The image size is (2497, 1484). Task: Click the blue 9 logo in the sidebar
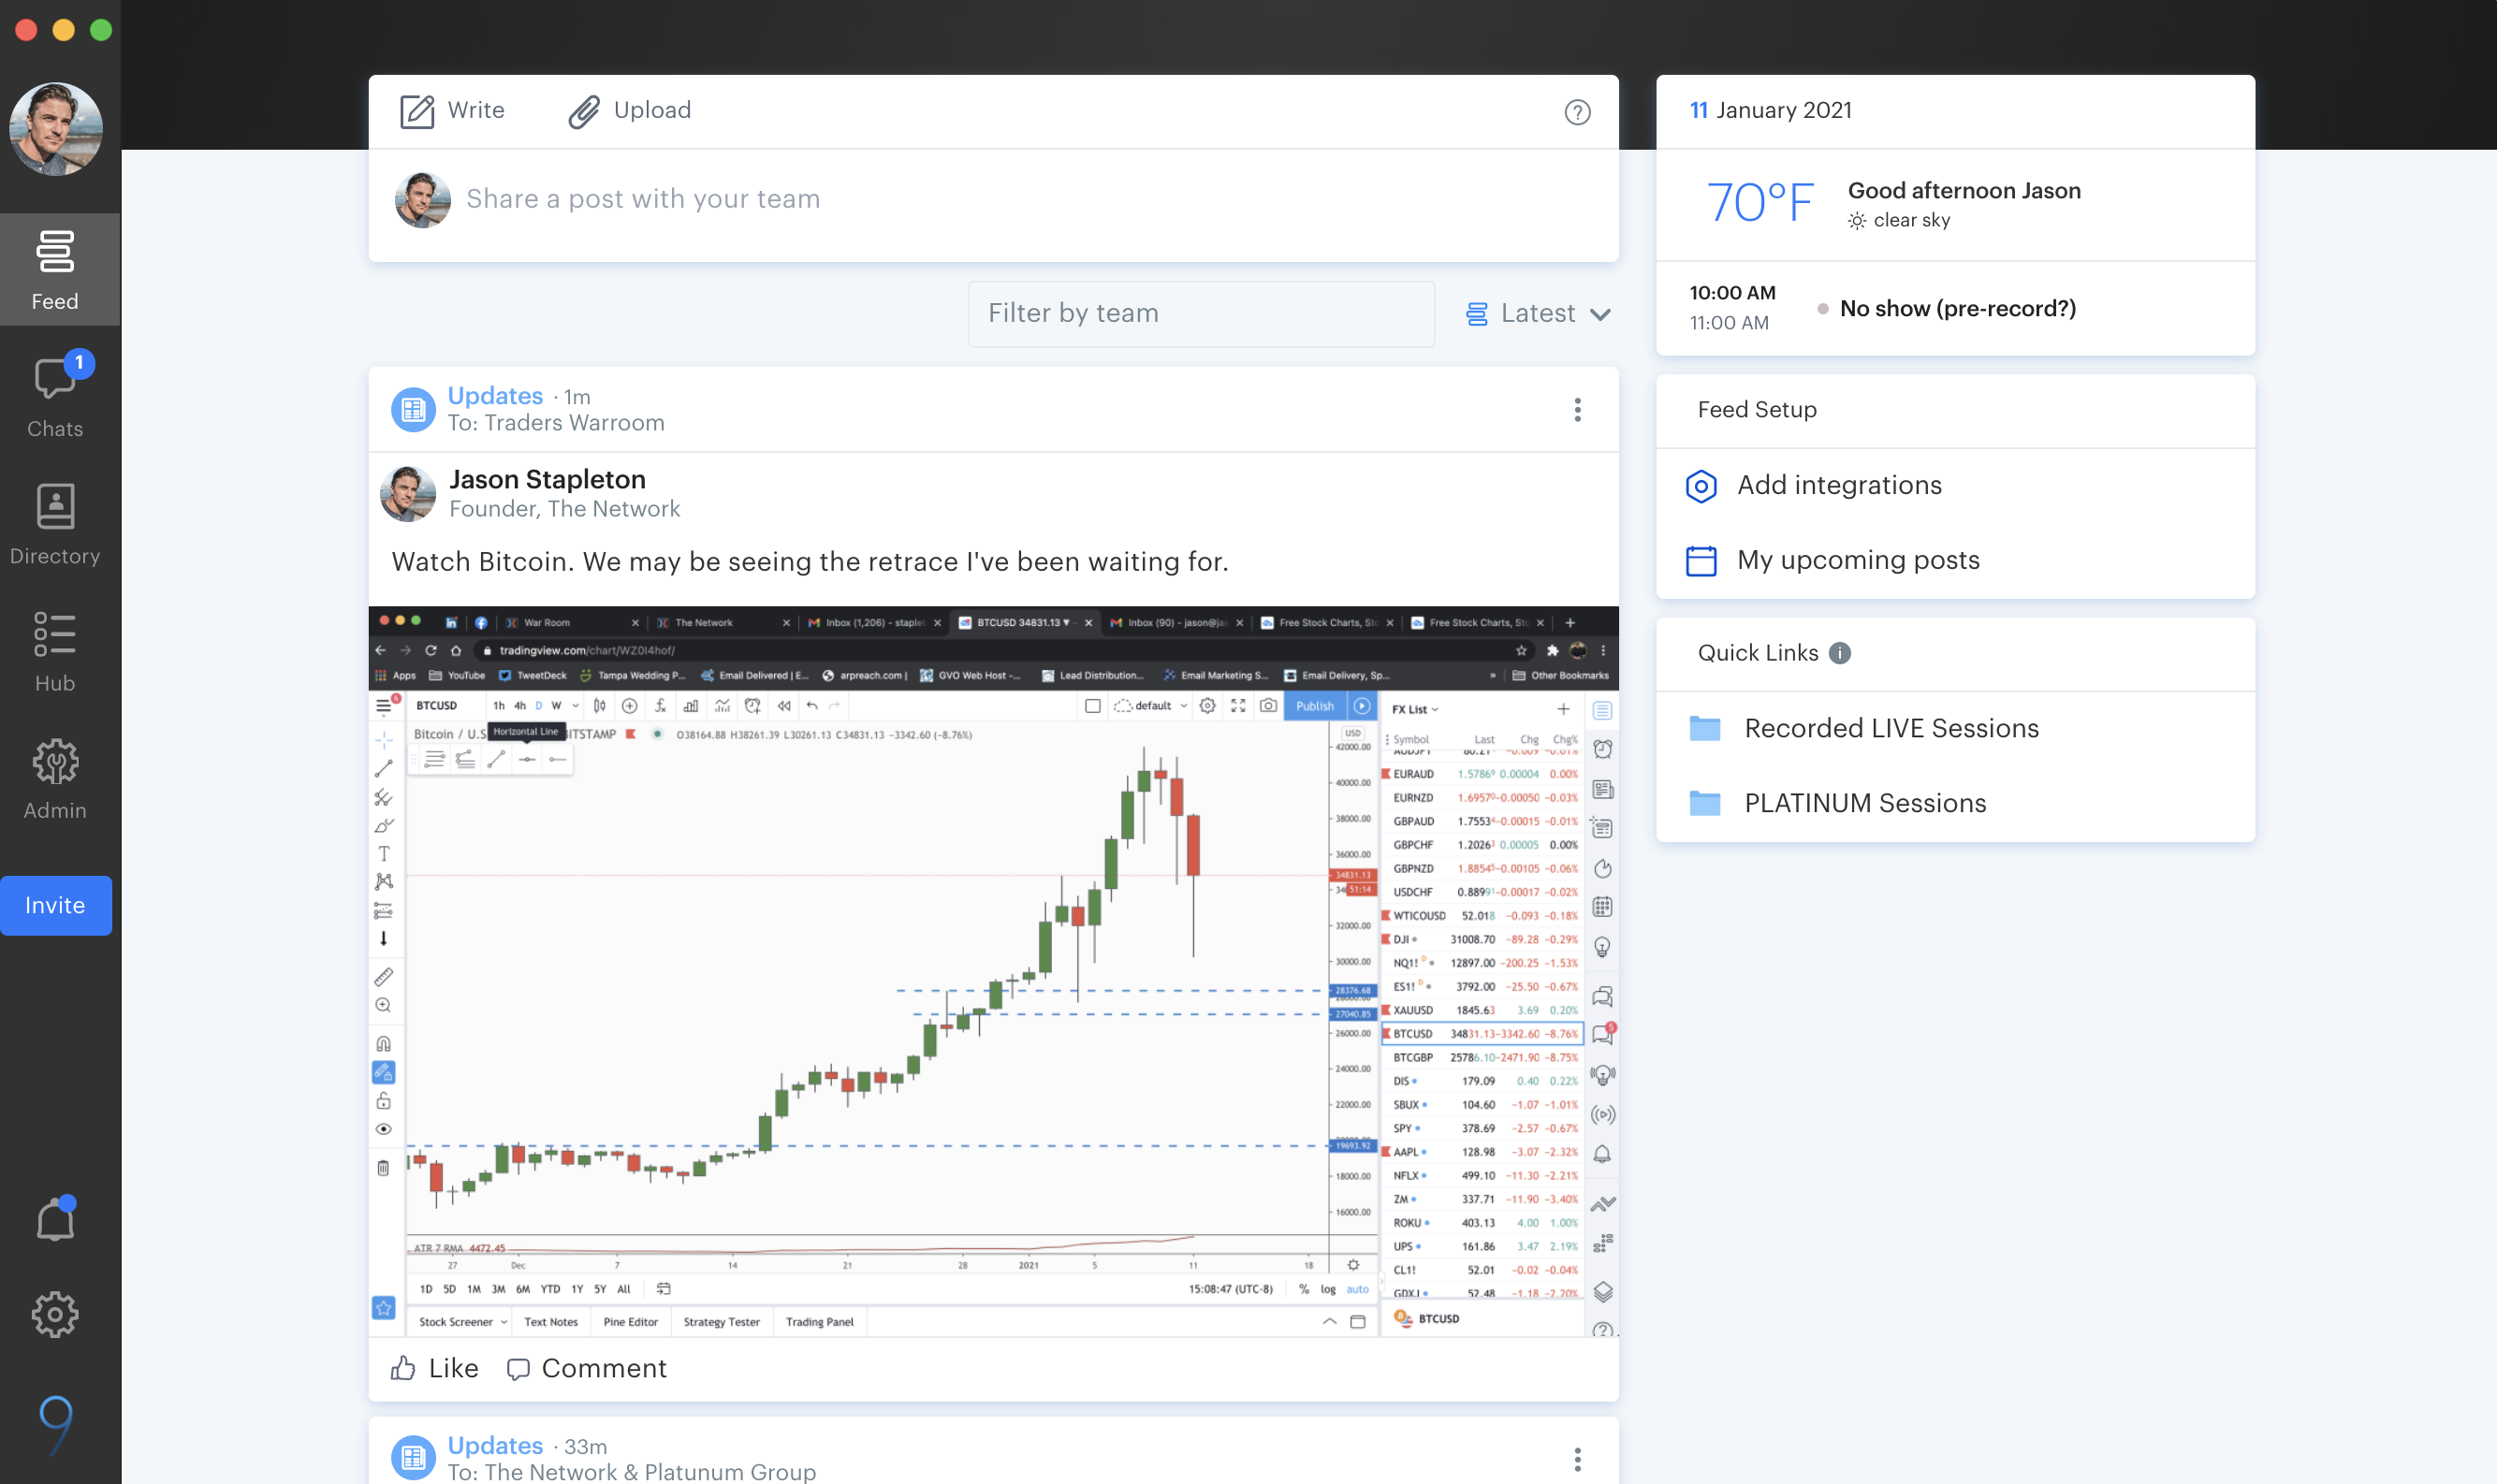coord(56,1424)
